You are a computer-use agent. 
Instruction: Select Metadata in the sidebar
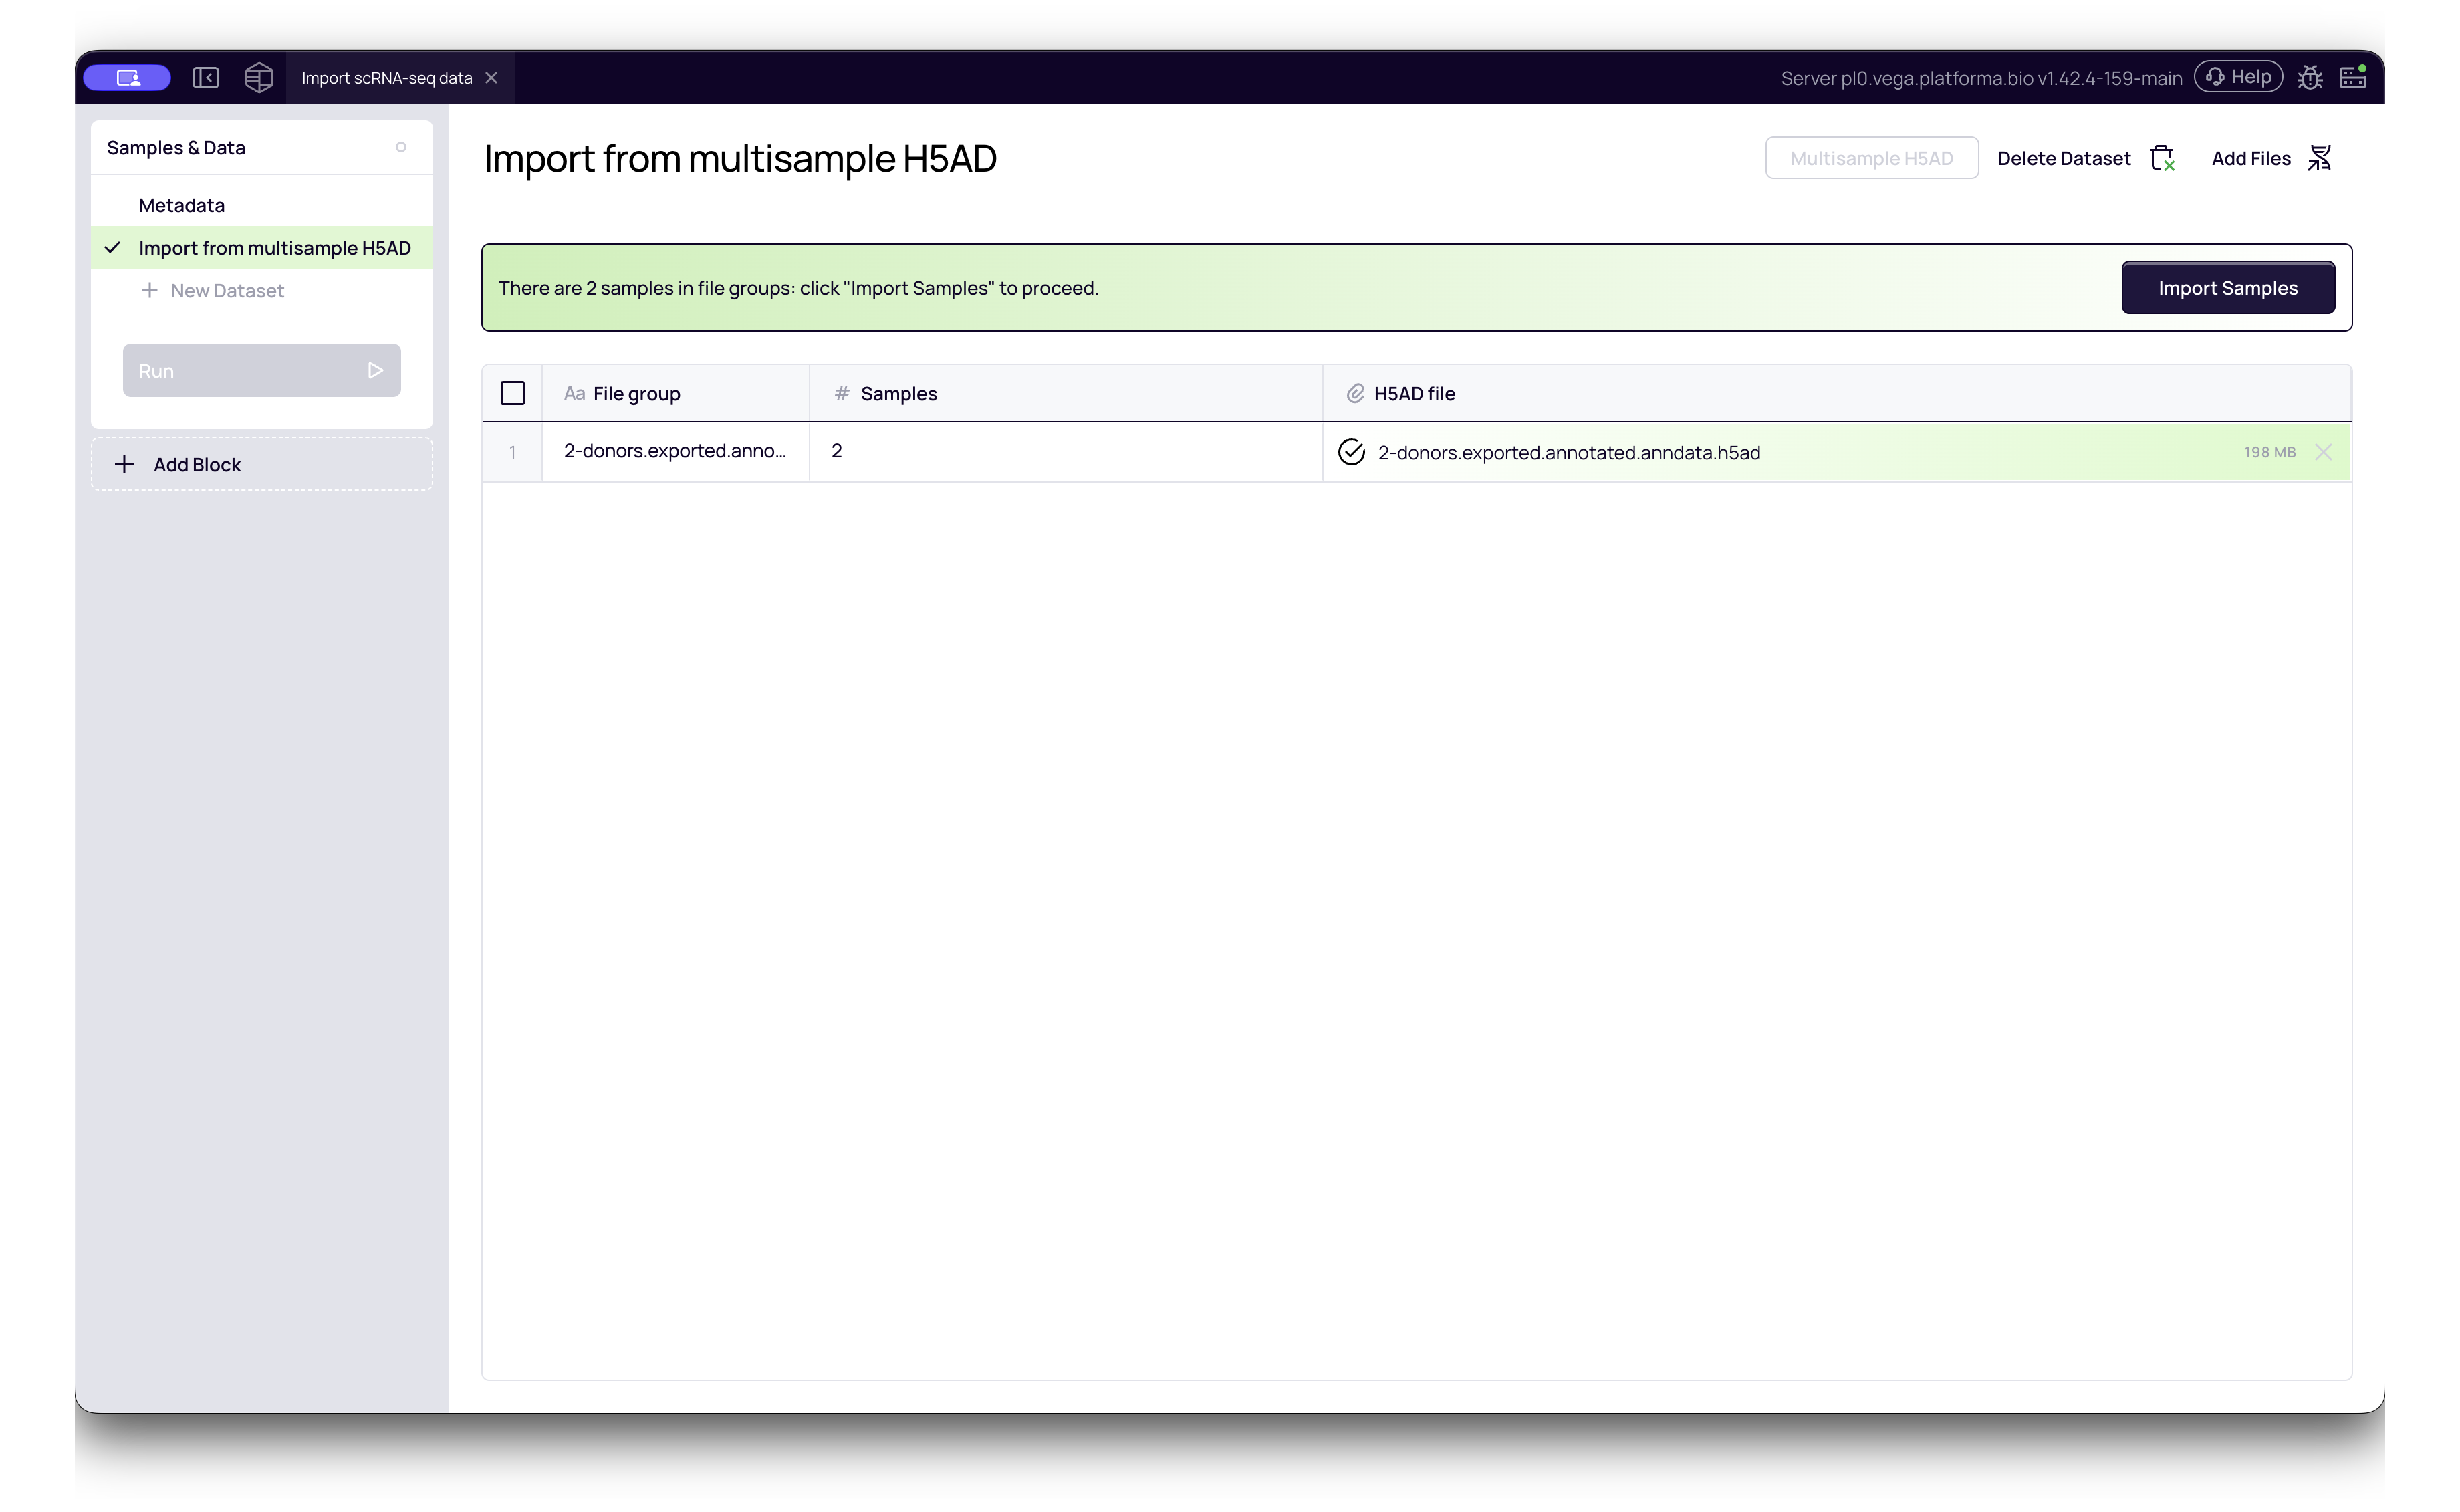pos(182,205)
